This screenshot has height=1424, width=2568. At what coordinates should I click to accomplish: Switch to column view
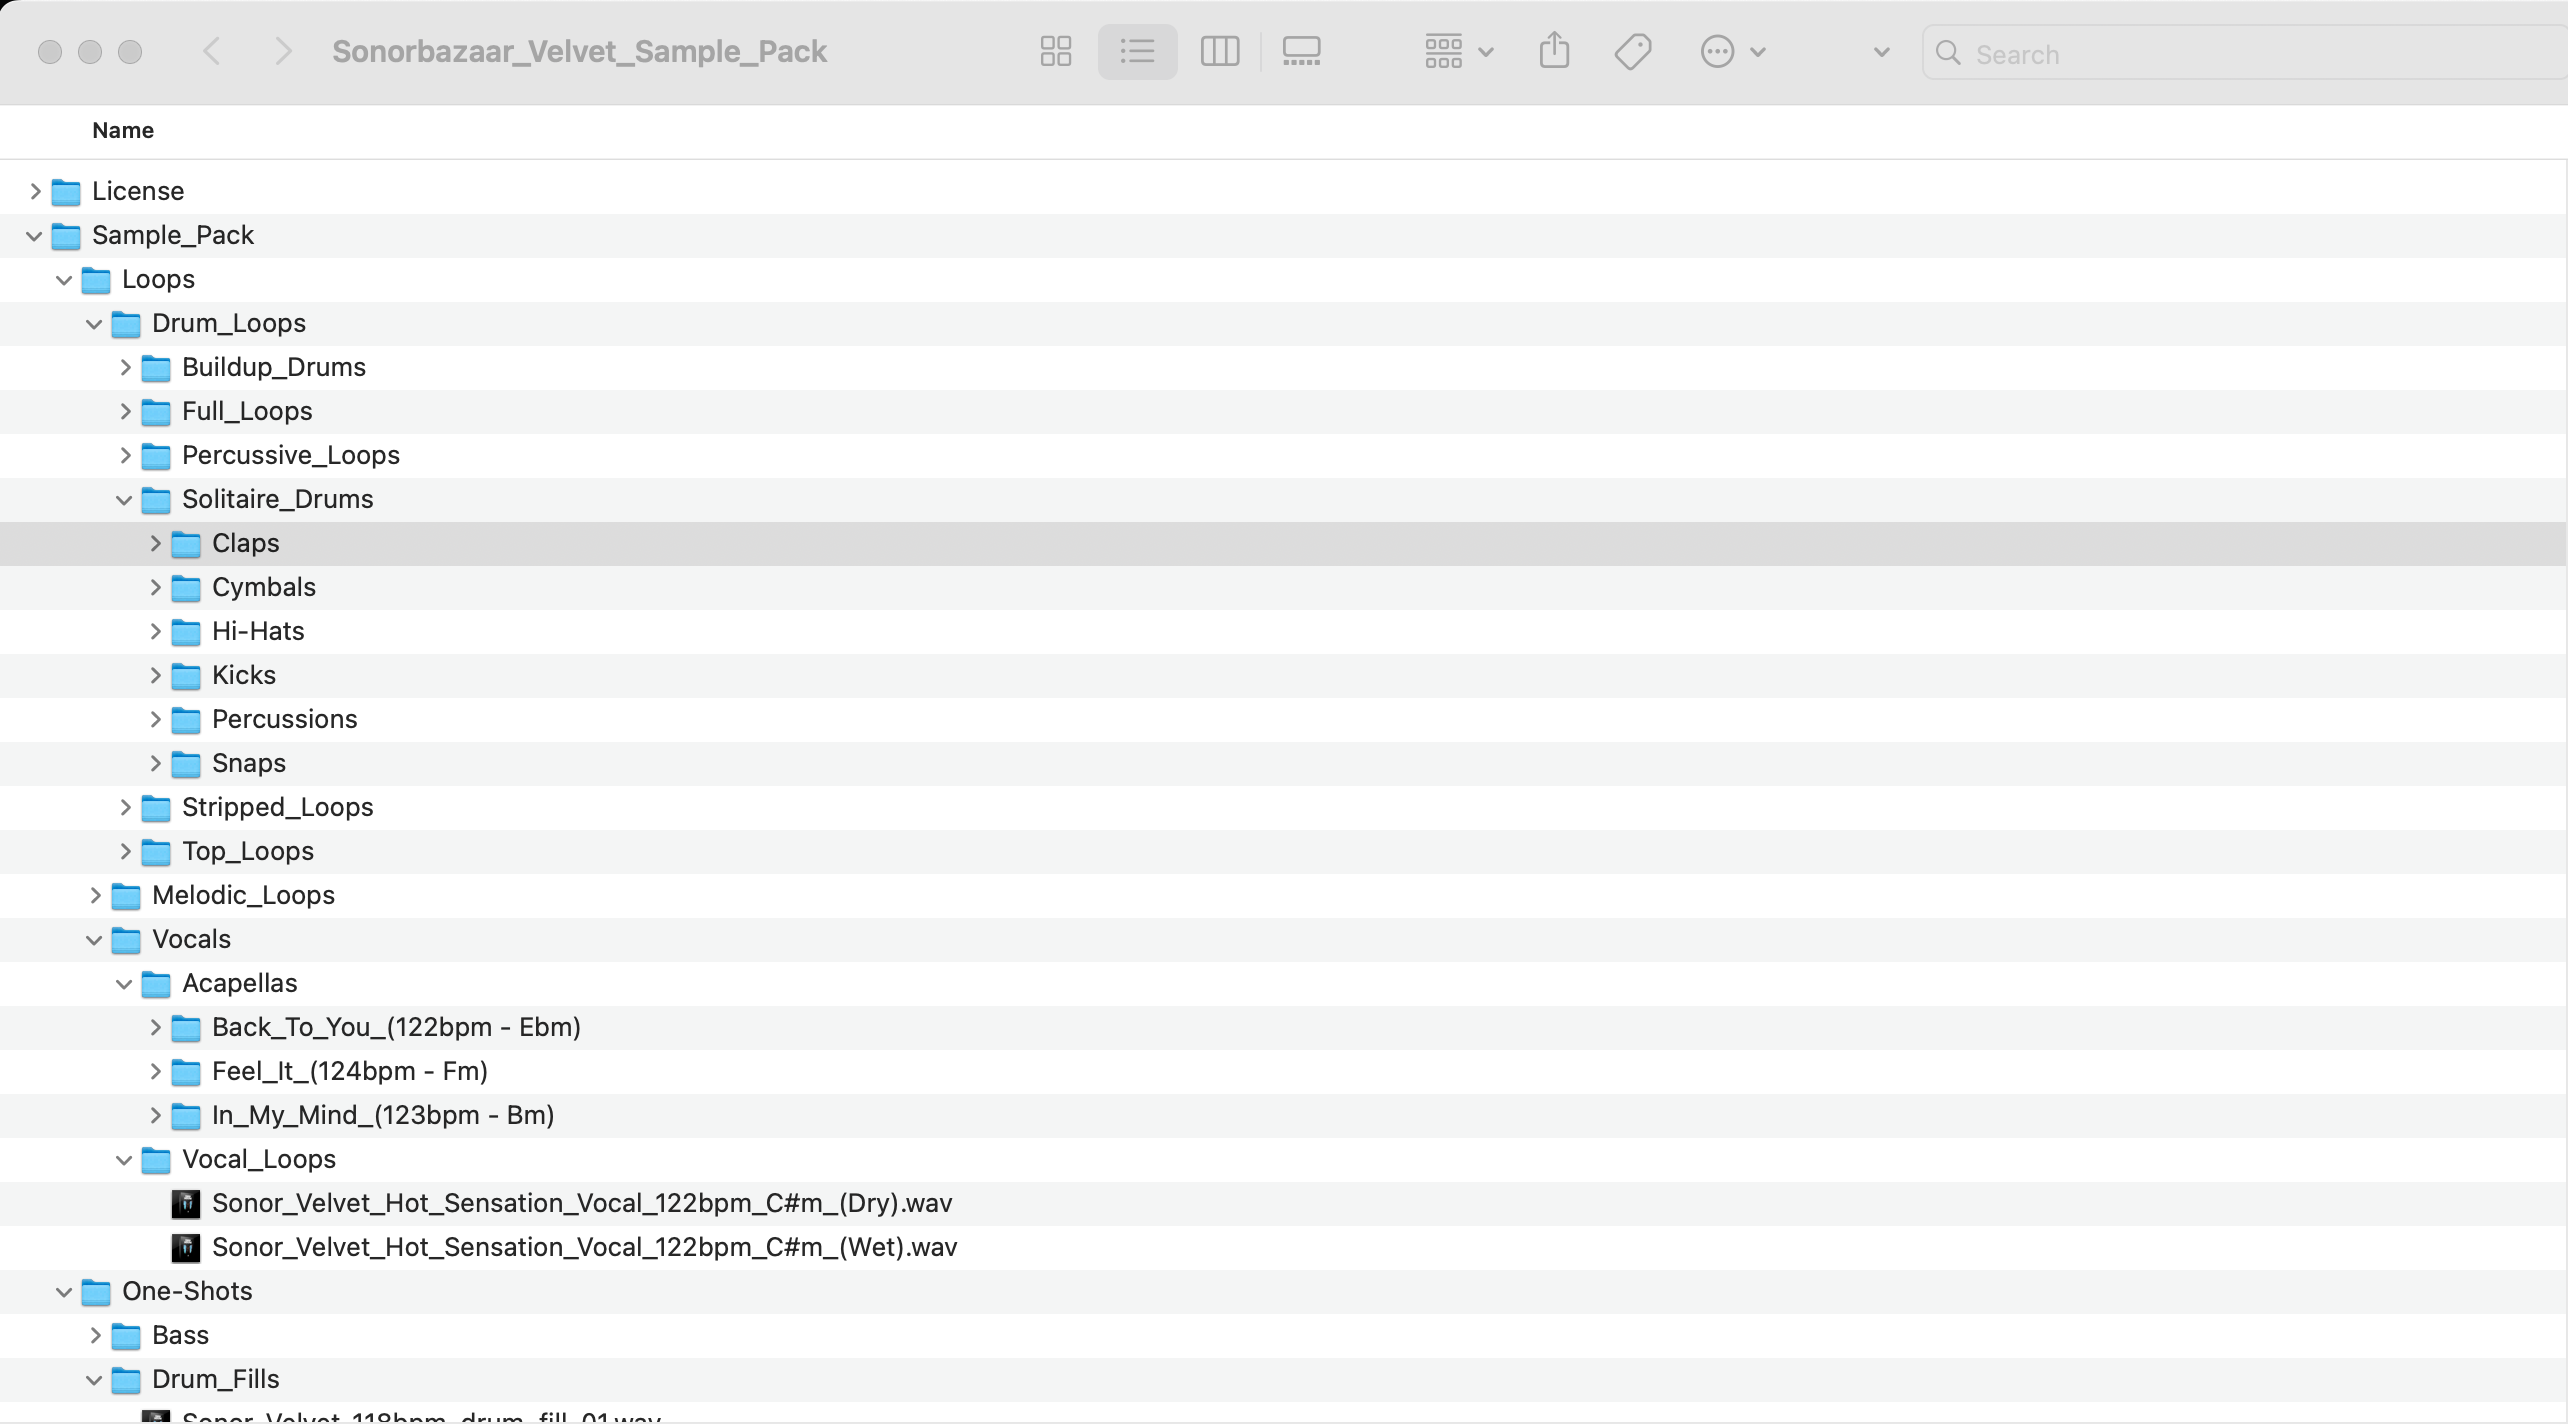[x=1219, y=52]
